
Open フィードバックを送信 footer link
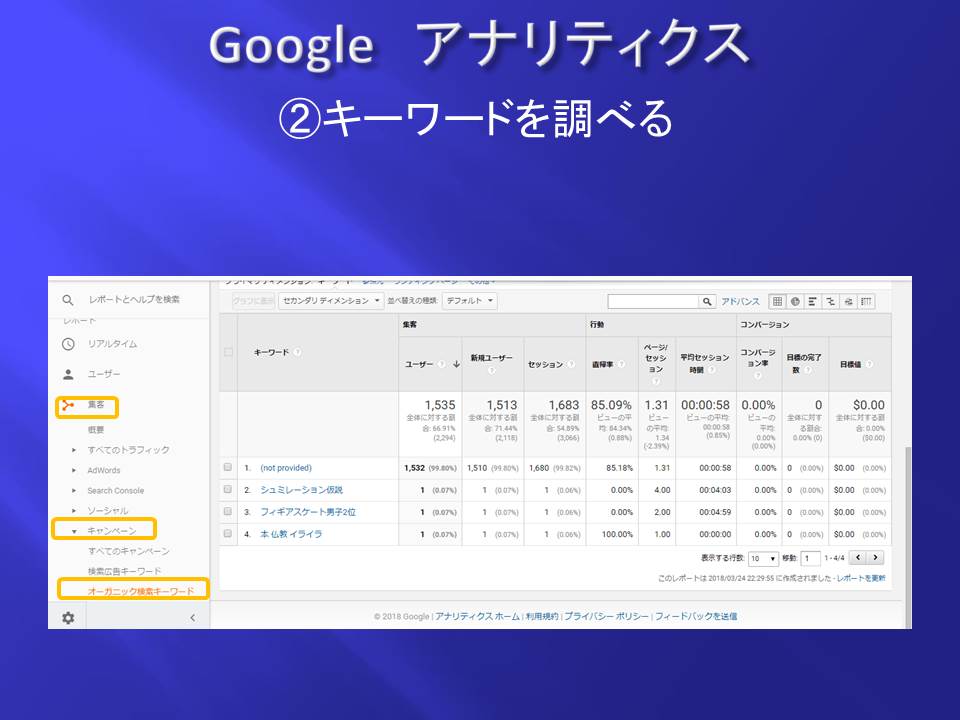[696, 617]
